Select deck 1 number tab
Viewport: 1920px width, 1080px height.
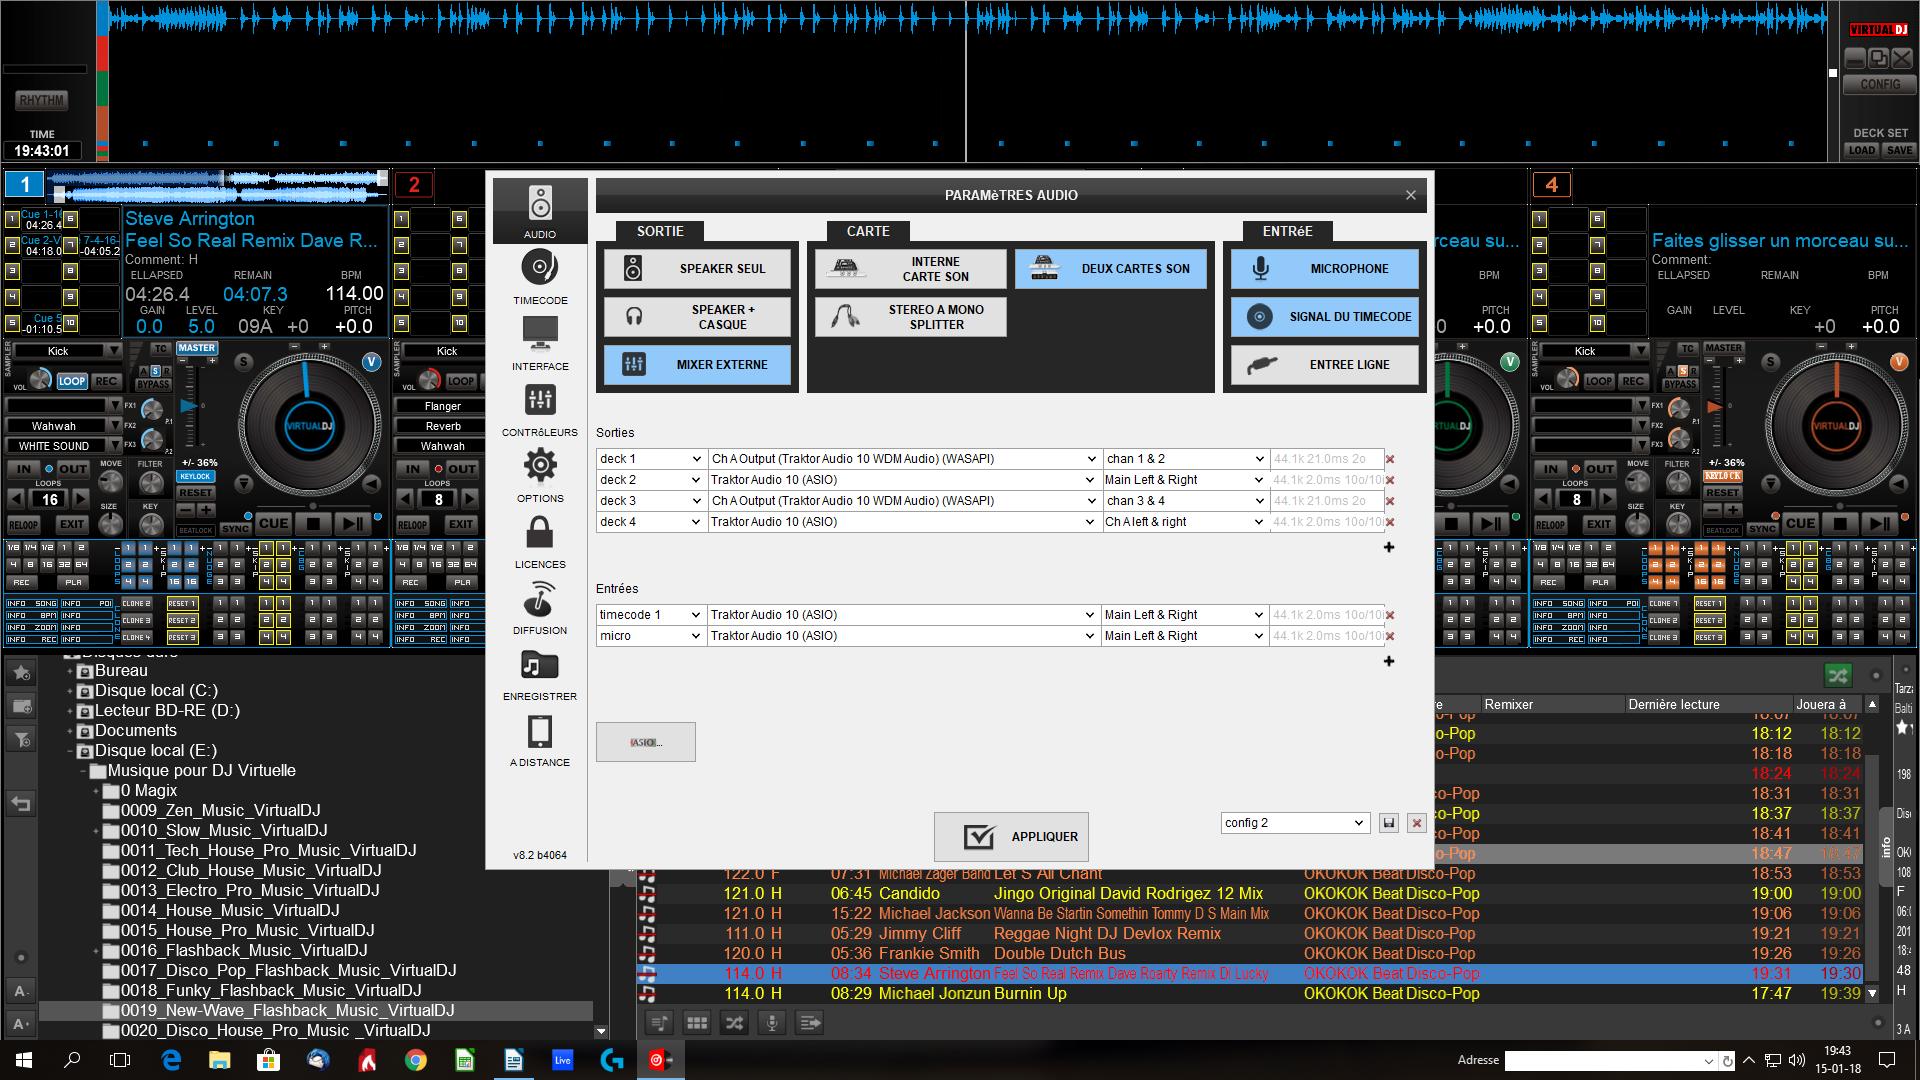pyautogui.click(x=25, y=184)
